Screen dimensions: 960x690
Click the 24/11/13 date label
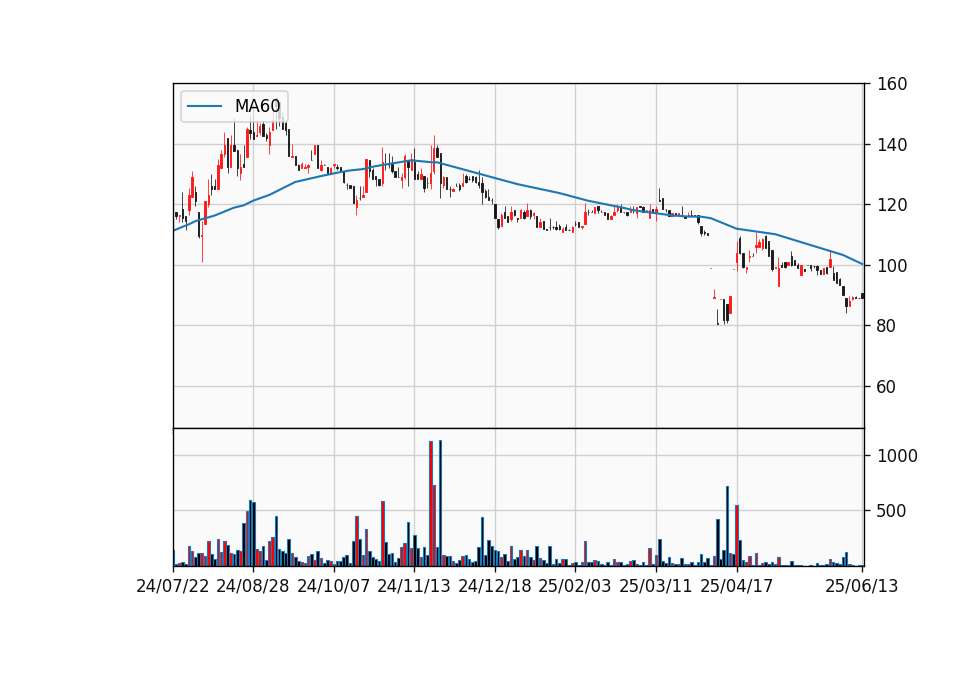(x=414, y=586)
